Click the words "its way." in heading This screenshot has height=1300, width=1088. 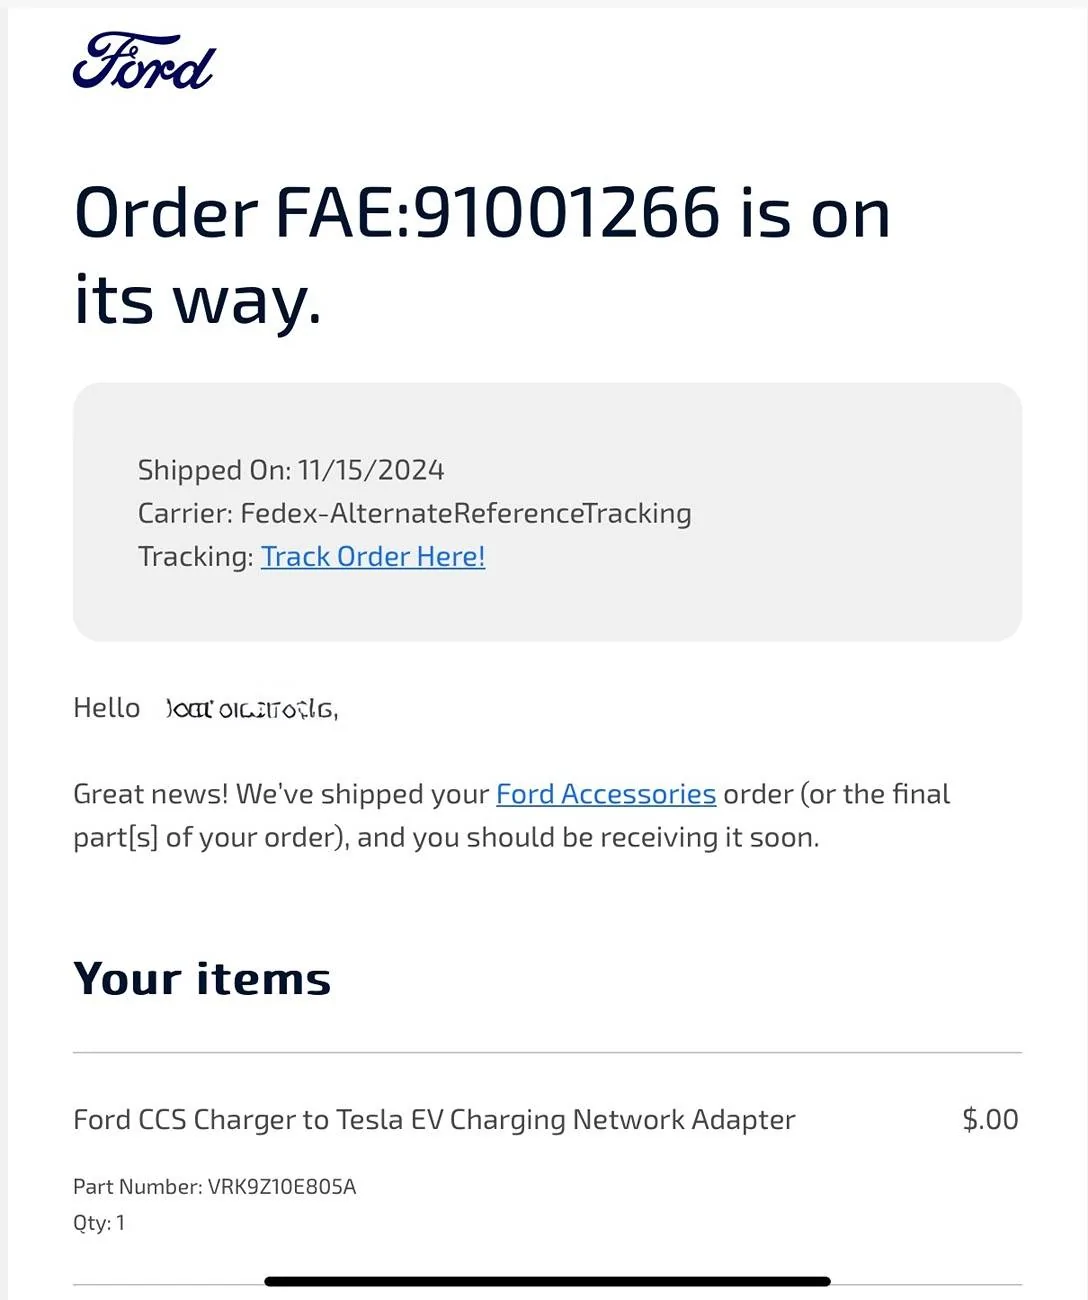[198, 300]
